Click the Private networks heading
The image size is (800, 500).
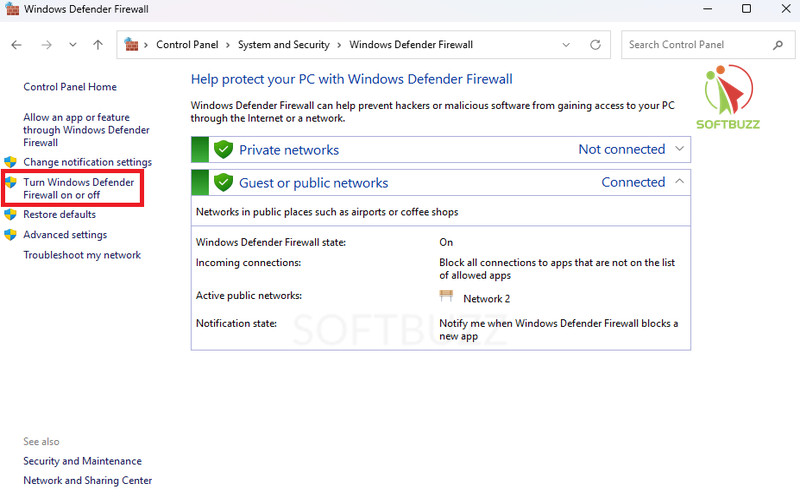(x=289, y=150)
